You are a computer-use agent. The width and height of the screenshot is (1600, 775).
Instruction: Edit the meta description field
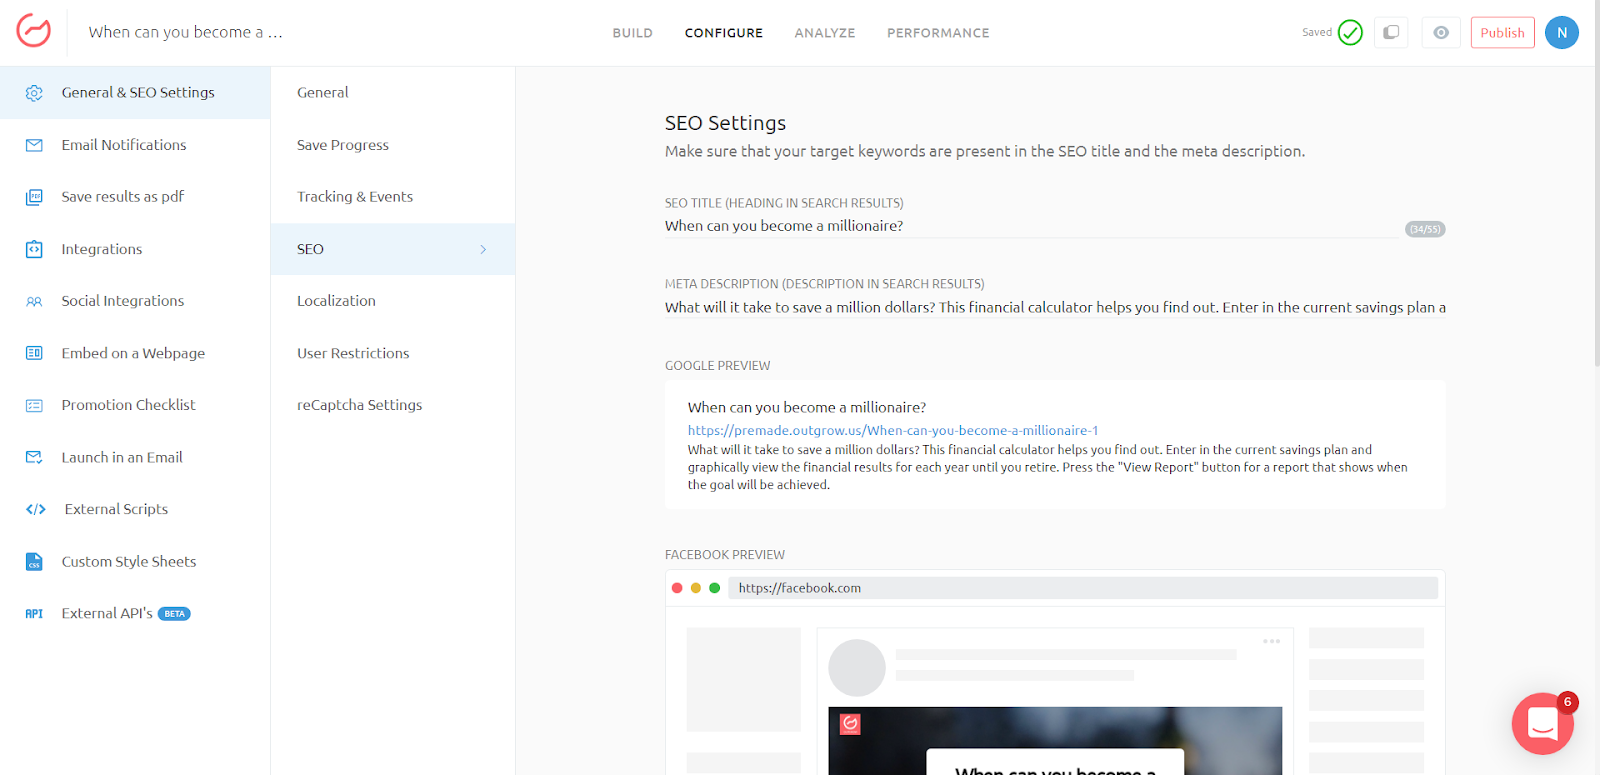coord(1054,308)
